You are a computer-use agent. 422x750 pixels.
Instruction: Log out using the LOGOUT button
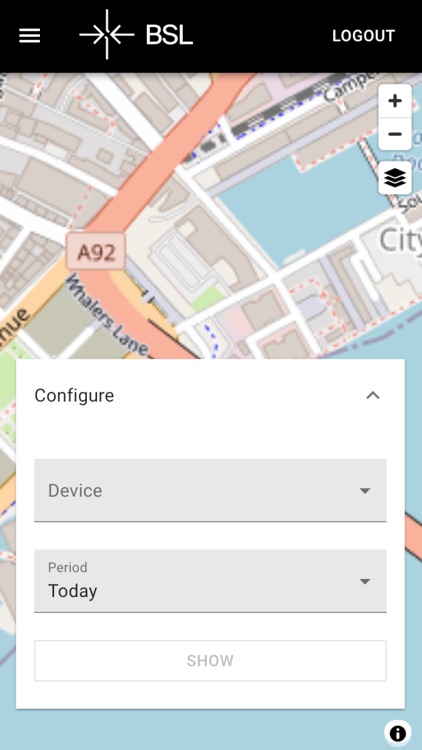click(x=364, y=36)
